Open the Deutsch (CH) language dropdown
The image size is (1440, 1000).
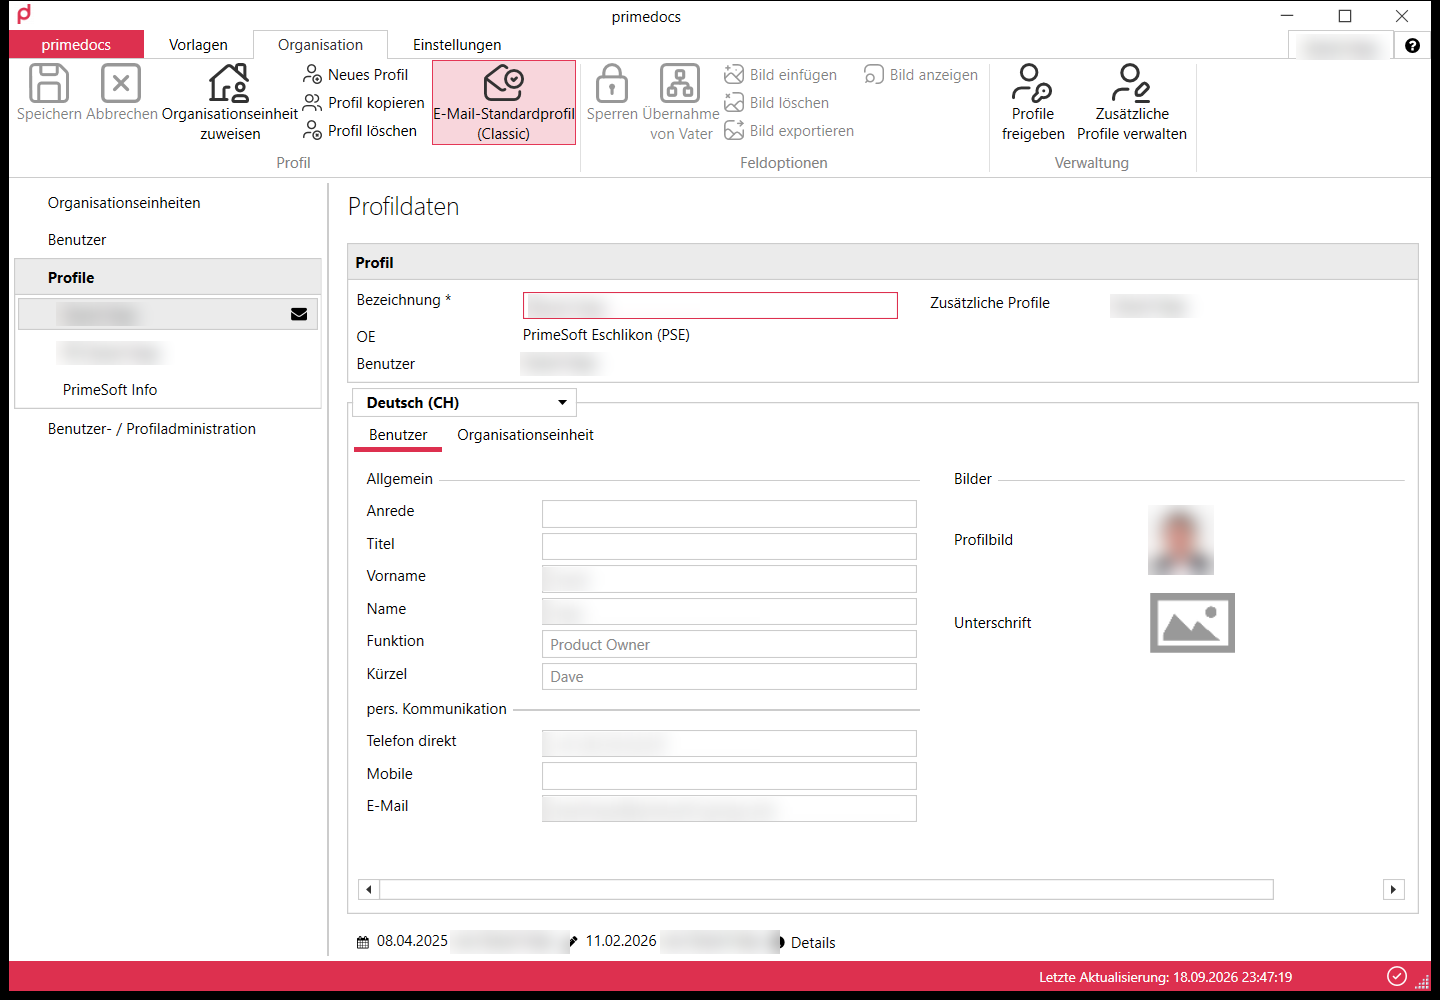(464, 402)
